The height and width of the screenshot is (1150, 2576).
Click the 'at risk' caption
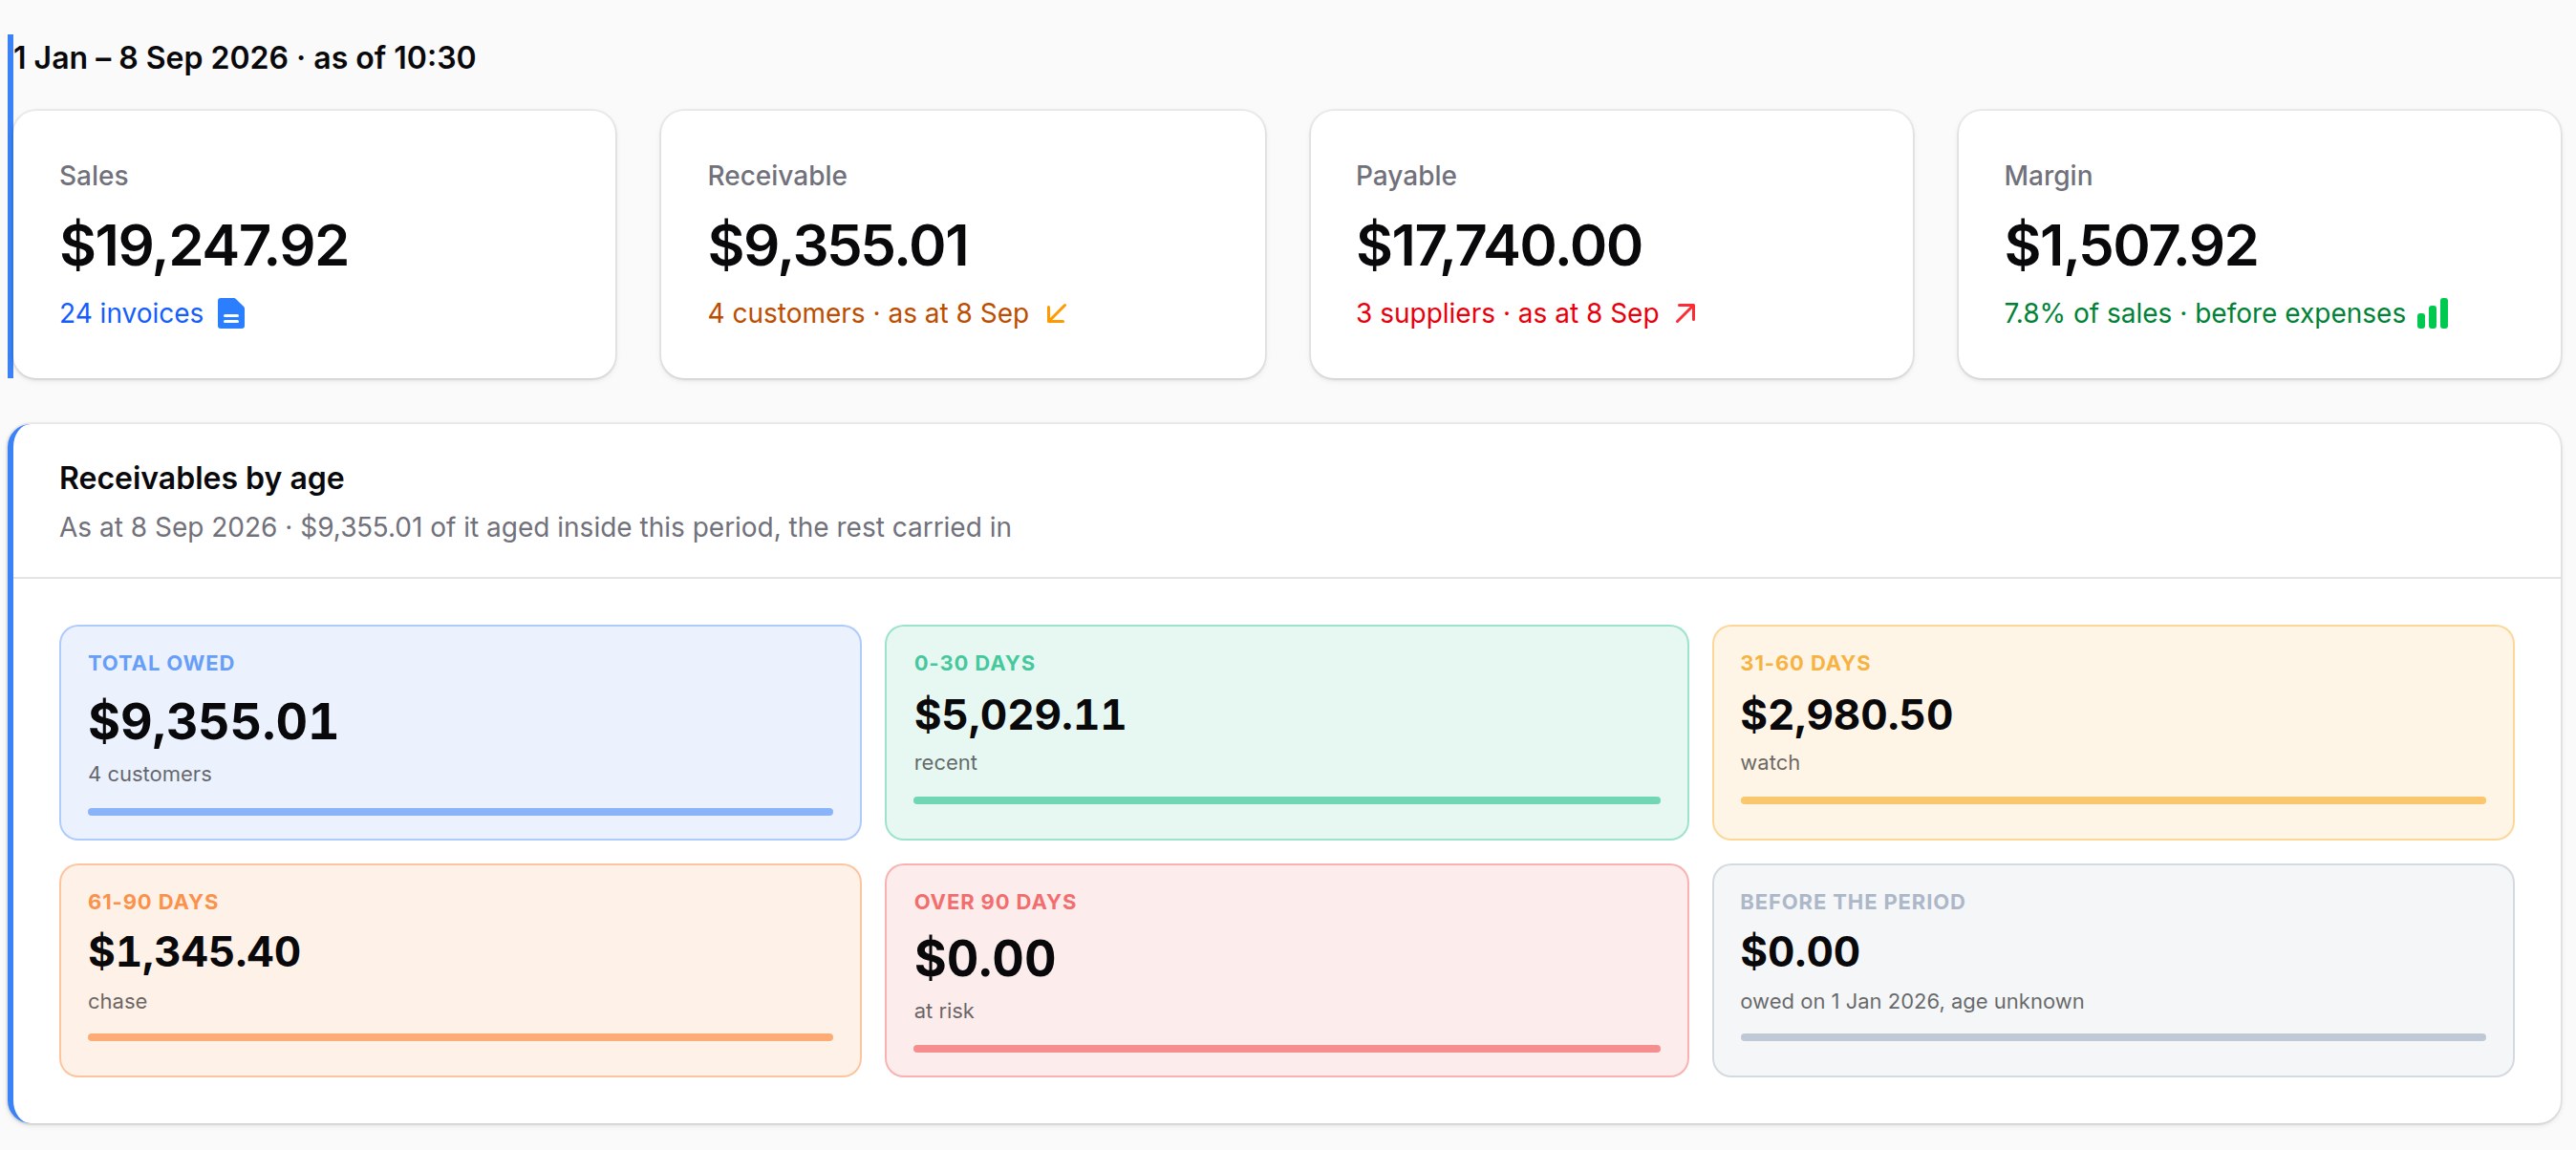tap(943, 1012)
